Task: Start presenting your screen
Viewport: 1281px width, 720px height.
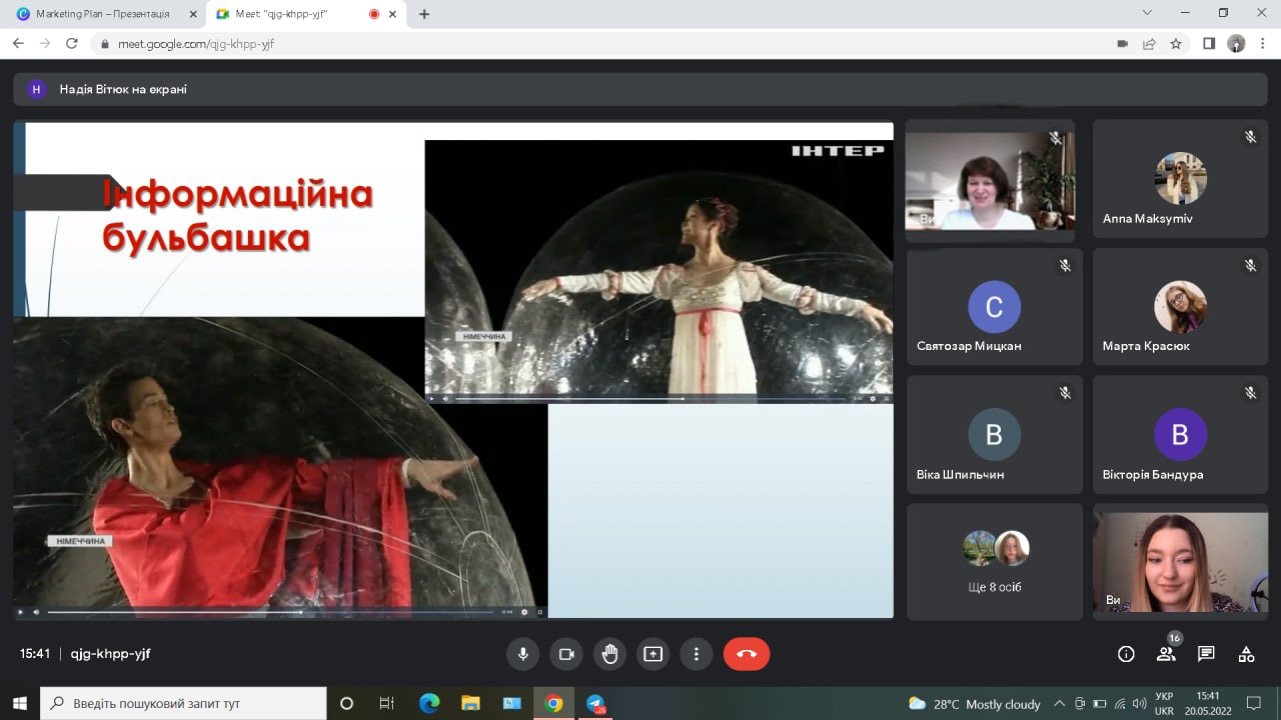Action: [x=653, y=654]
